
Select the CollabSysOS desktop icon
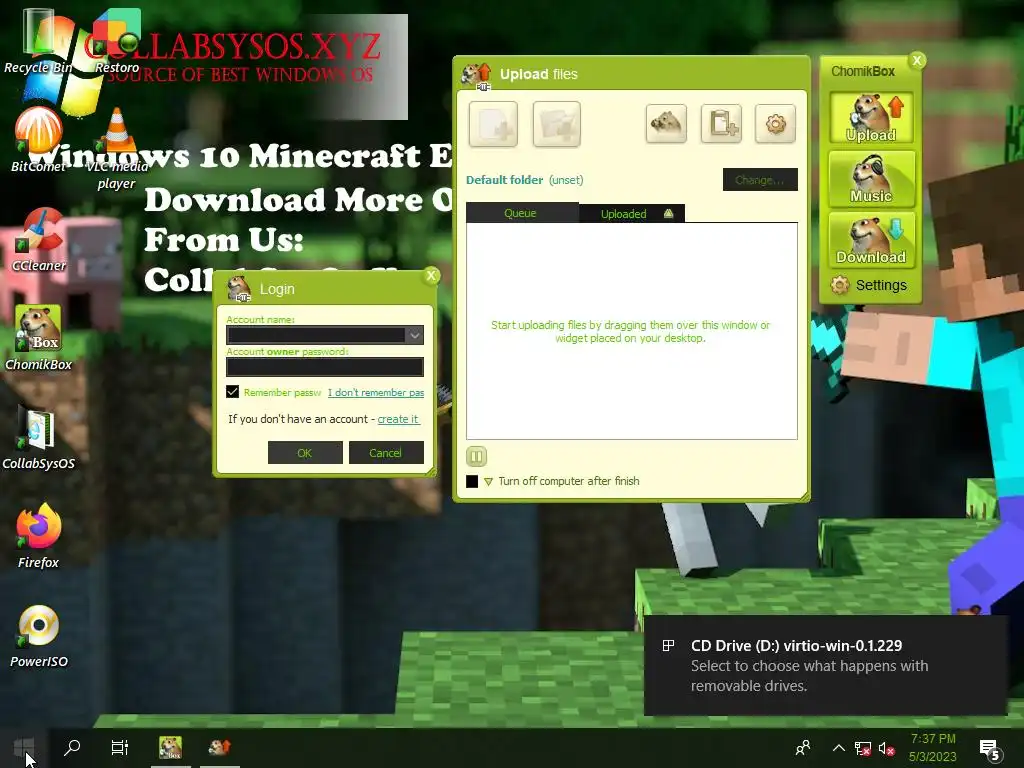[x=38, y=437]
